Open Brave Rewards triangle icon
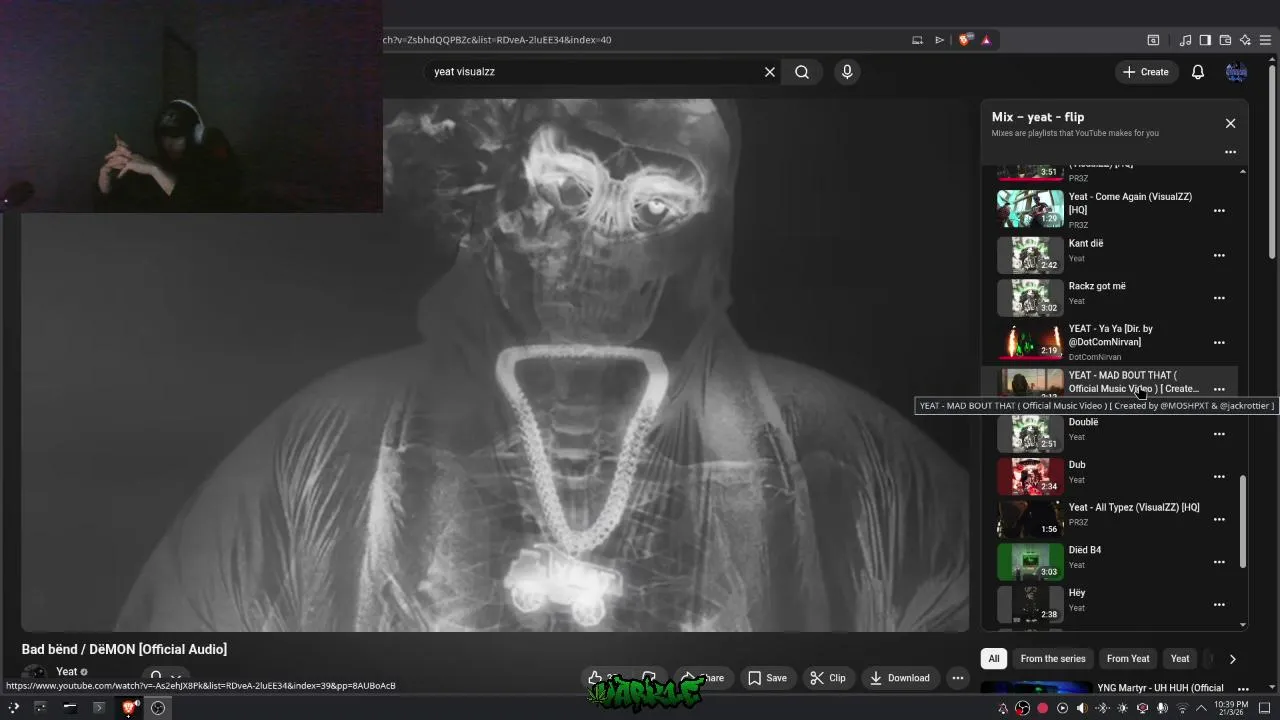The height and width of the screenshot is (720, 1280). (986, 40)
